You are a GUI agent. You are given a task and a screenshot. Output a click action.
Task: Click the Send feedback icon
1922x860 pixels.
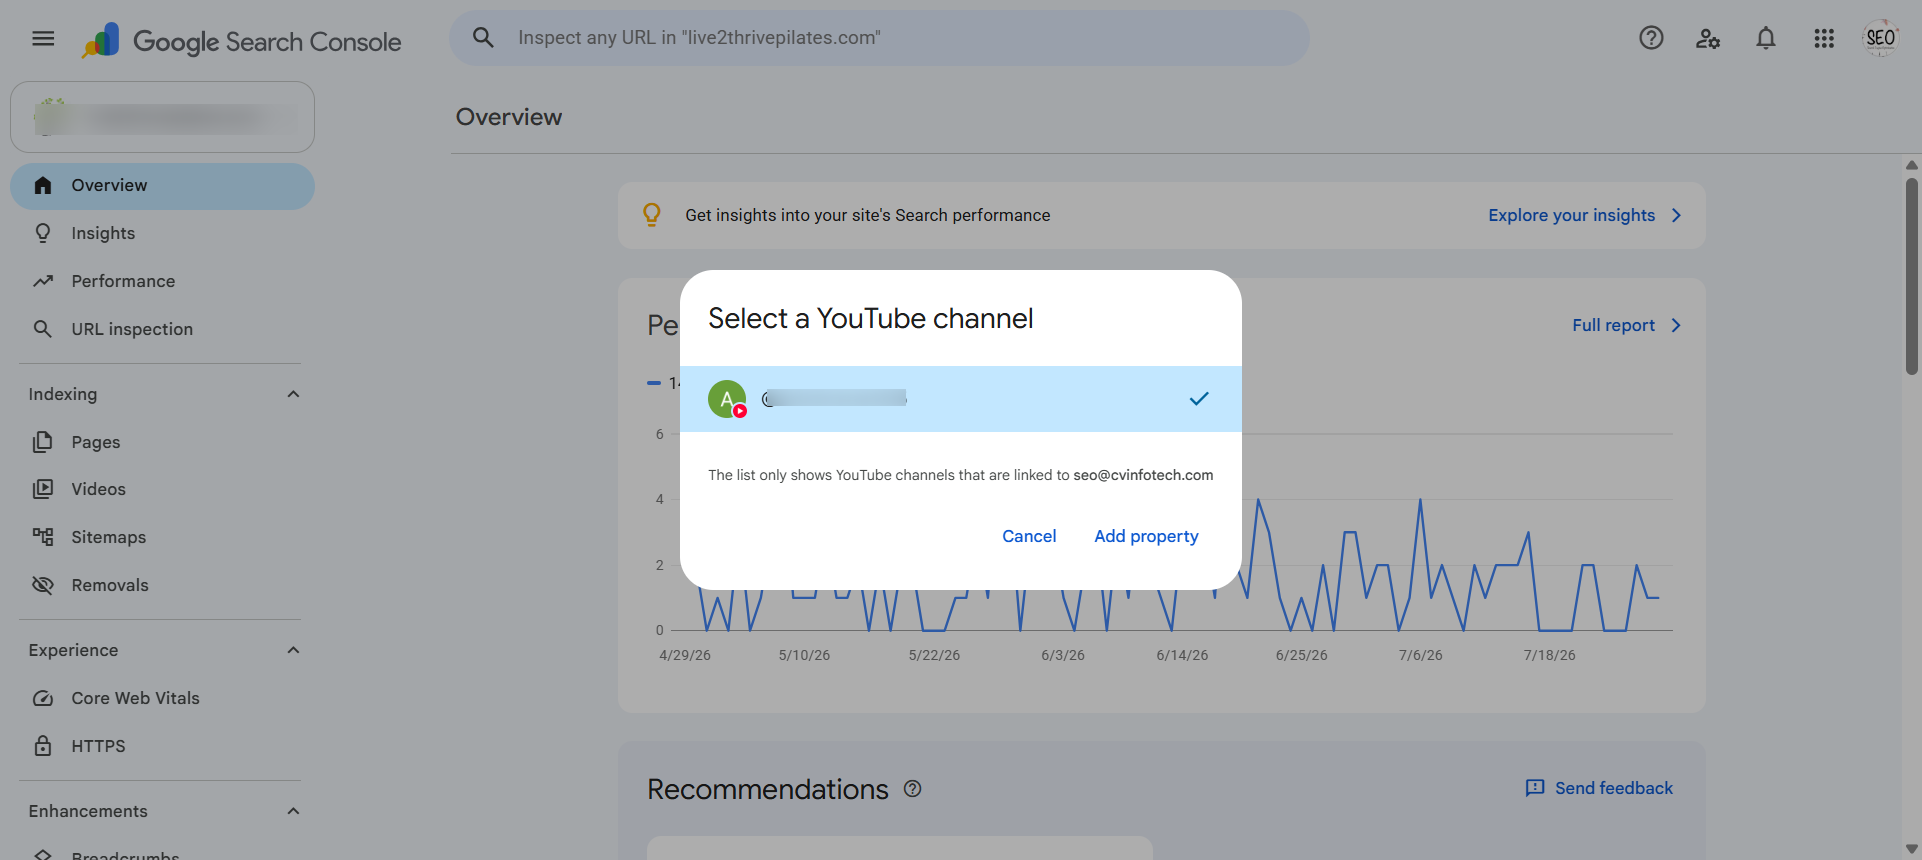[x=1535, y=788]
